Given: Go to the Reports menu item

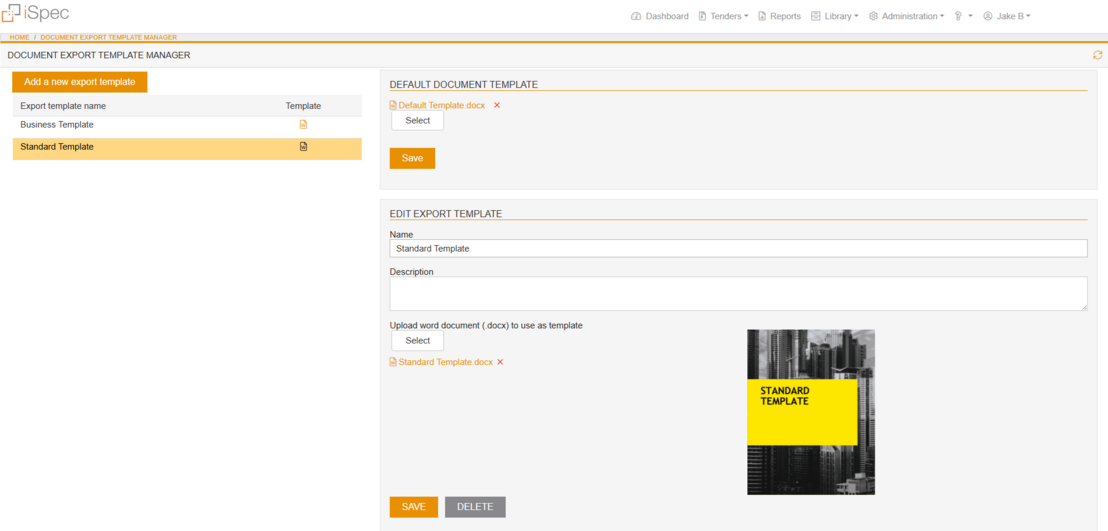Looking at the screenshot, I should (x=779, y=16).
